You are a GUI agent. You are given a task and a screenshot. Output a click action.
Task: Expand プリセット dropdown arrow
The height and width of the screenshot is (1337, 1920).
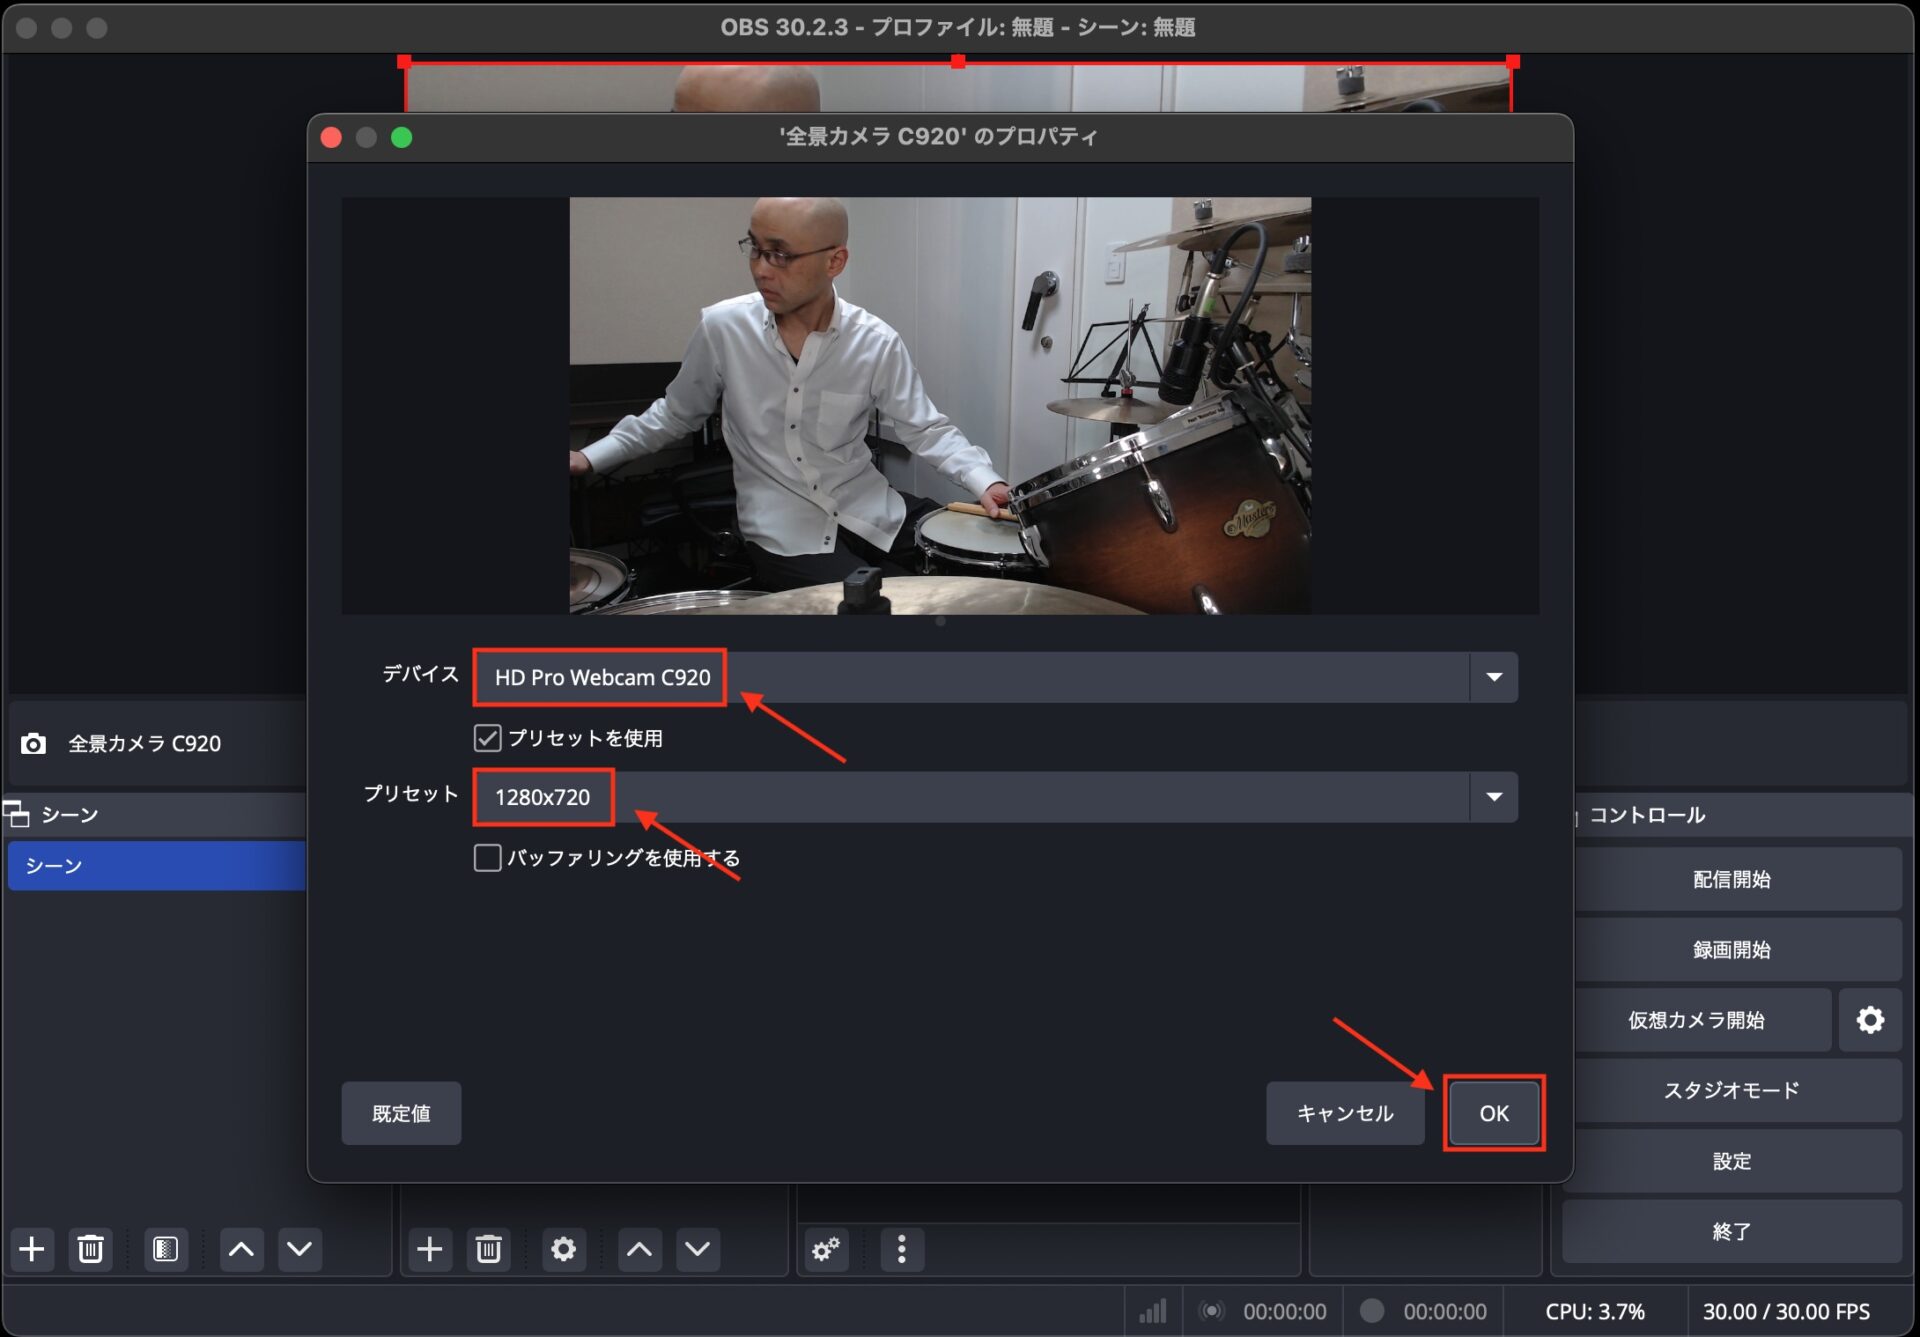1494,797
